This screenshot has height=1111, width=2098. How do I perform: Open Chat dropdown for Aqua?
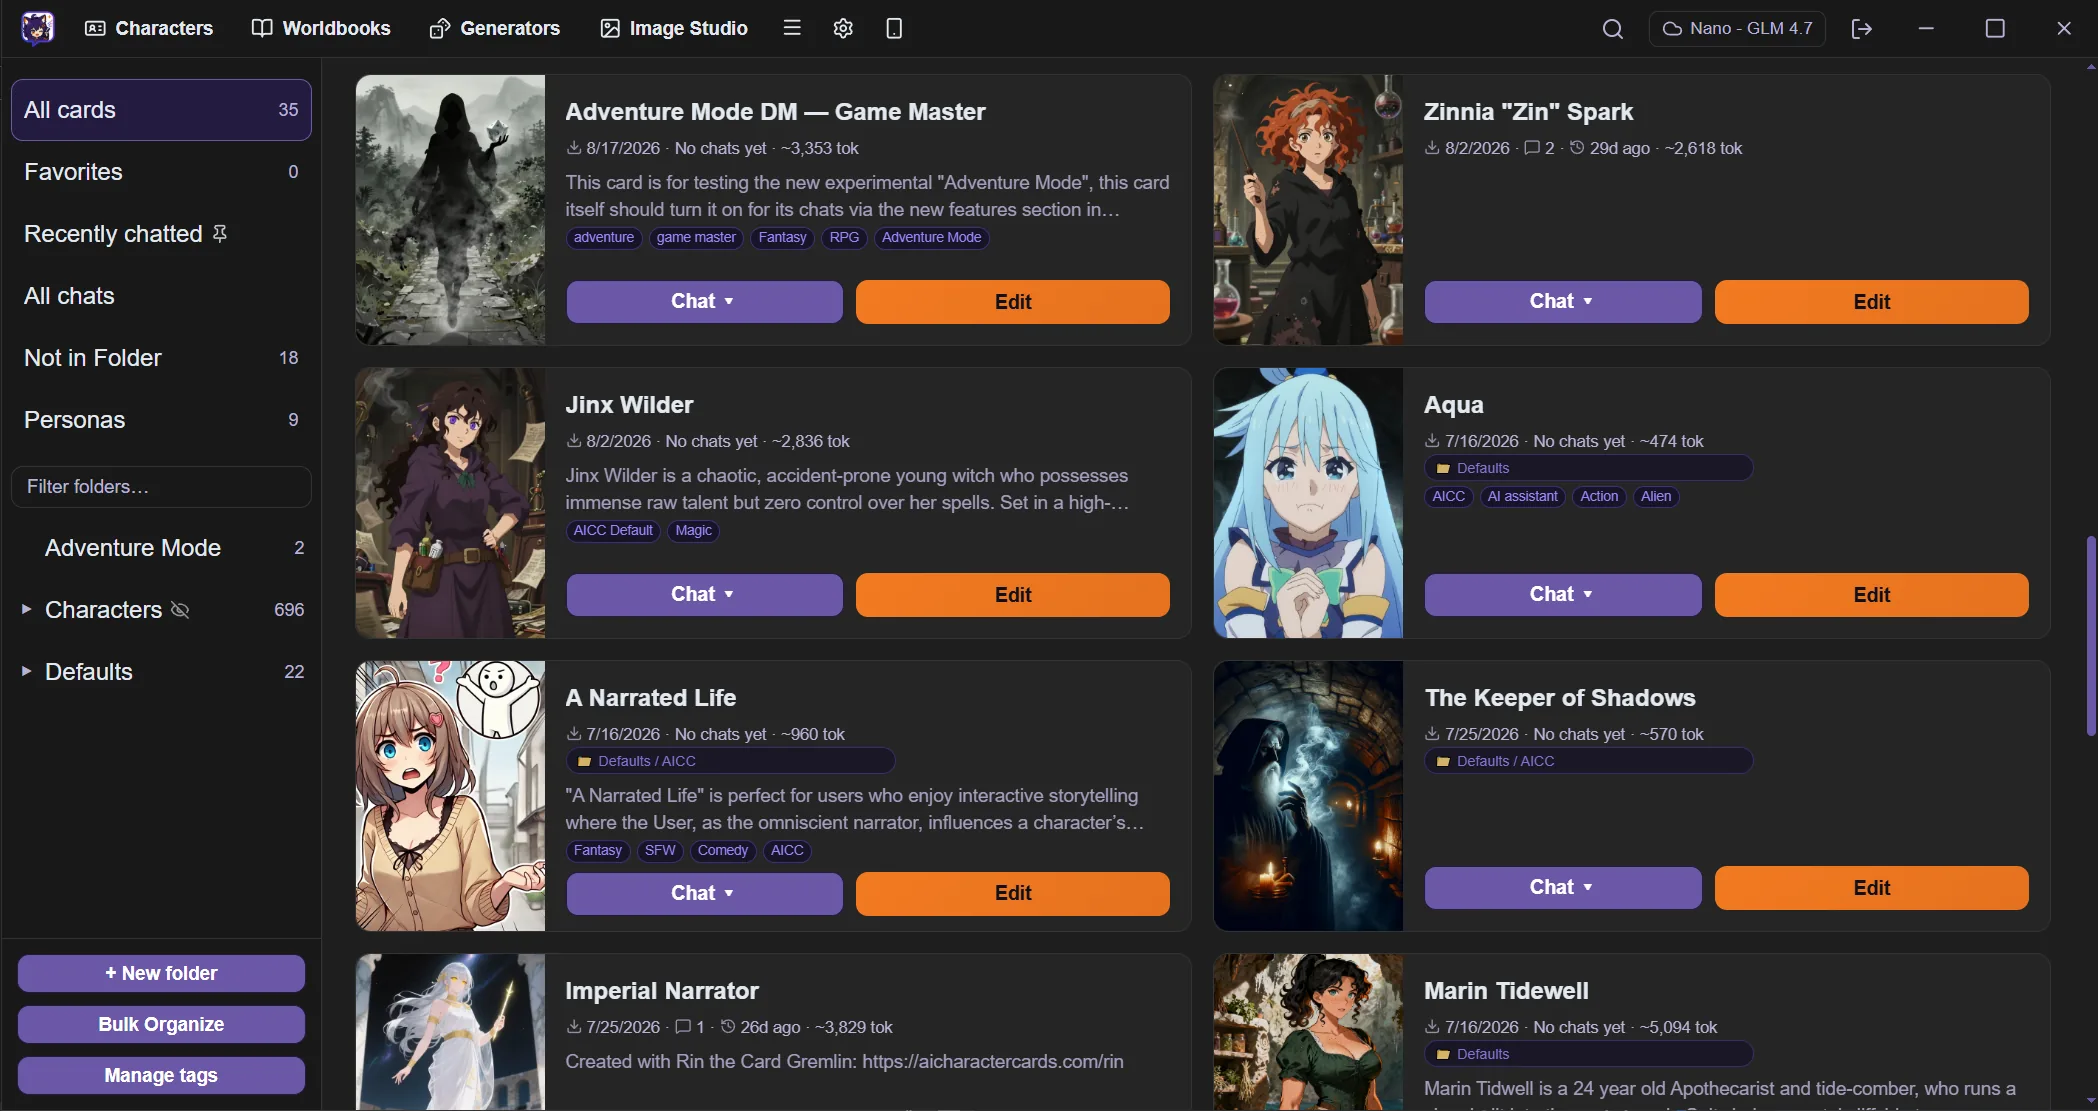pos(1562,594)
